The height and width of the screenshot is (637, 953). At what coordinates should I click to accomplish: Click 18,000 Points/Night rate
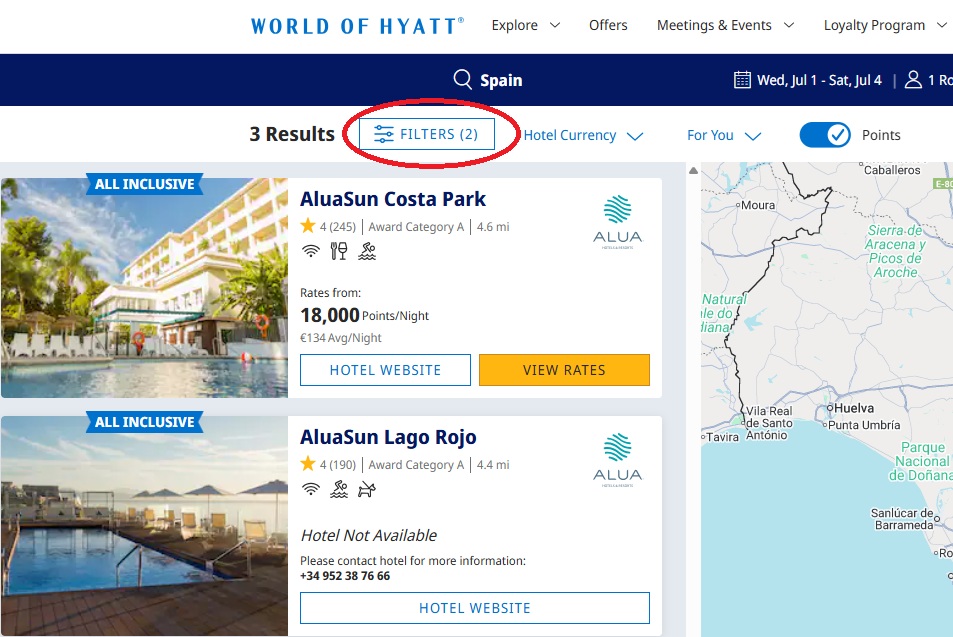(x=364, y=315)
